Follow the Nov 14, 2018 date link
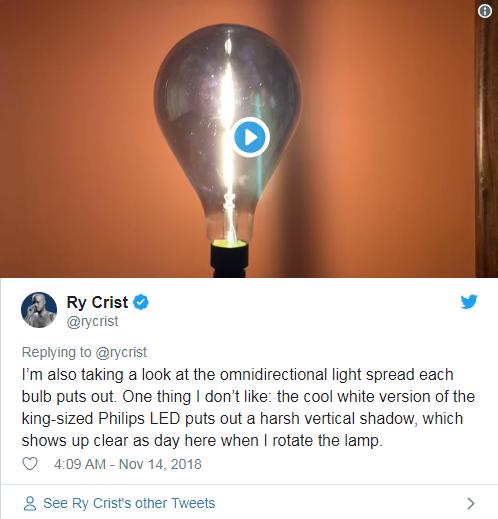498x519 pixels. pos(160,464)
